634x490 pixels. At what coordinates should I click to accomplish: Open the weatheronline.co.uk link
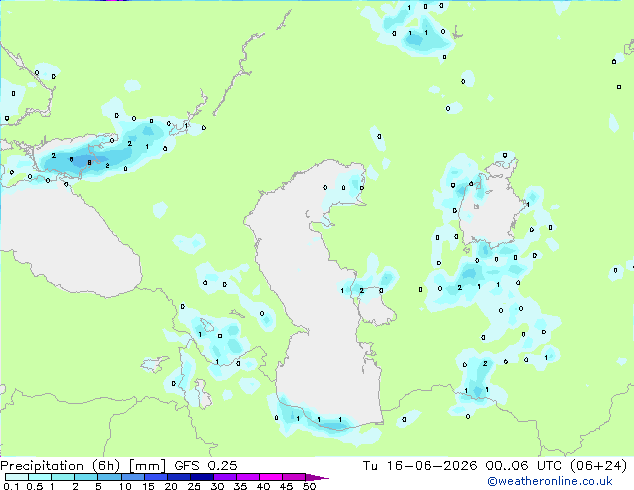pyautogui.click(x=550, y=481)
